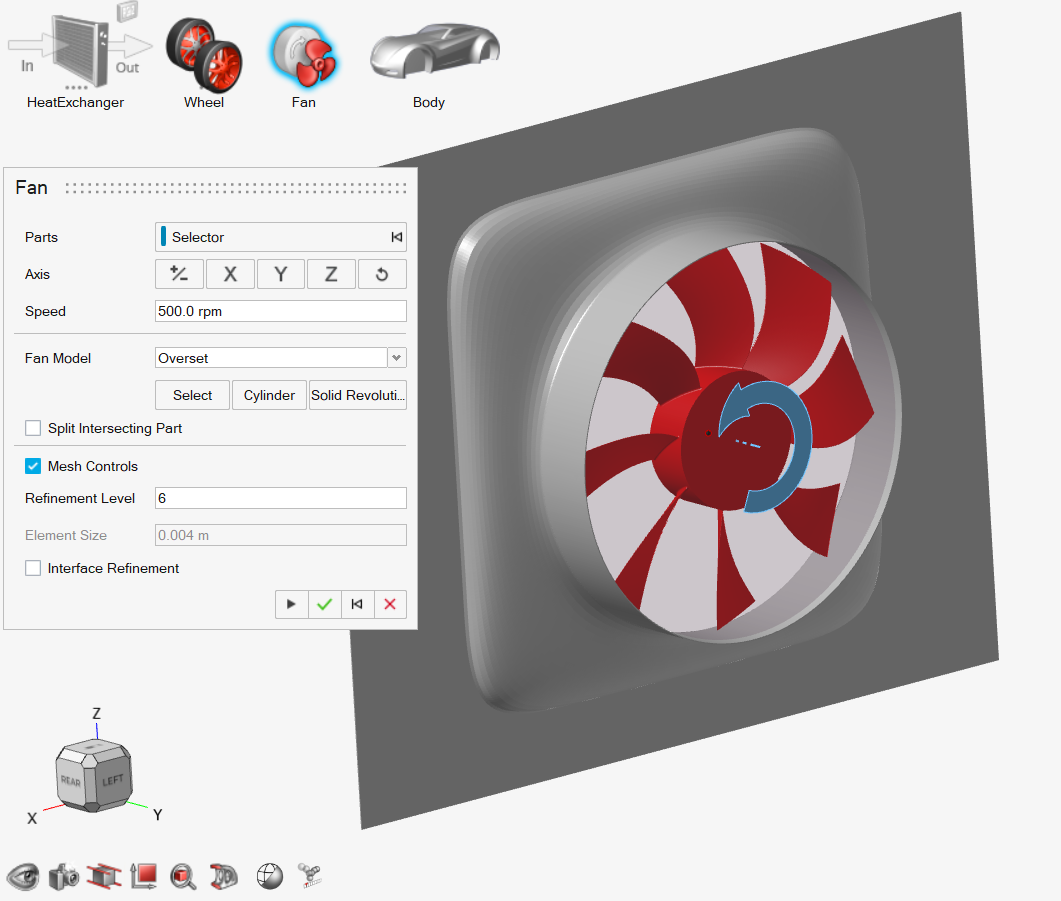Confirm with the green checkmark button
The image size is (1061, 901).
click(x=324, y=604)
